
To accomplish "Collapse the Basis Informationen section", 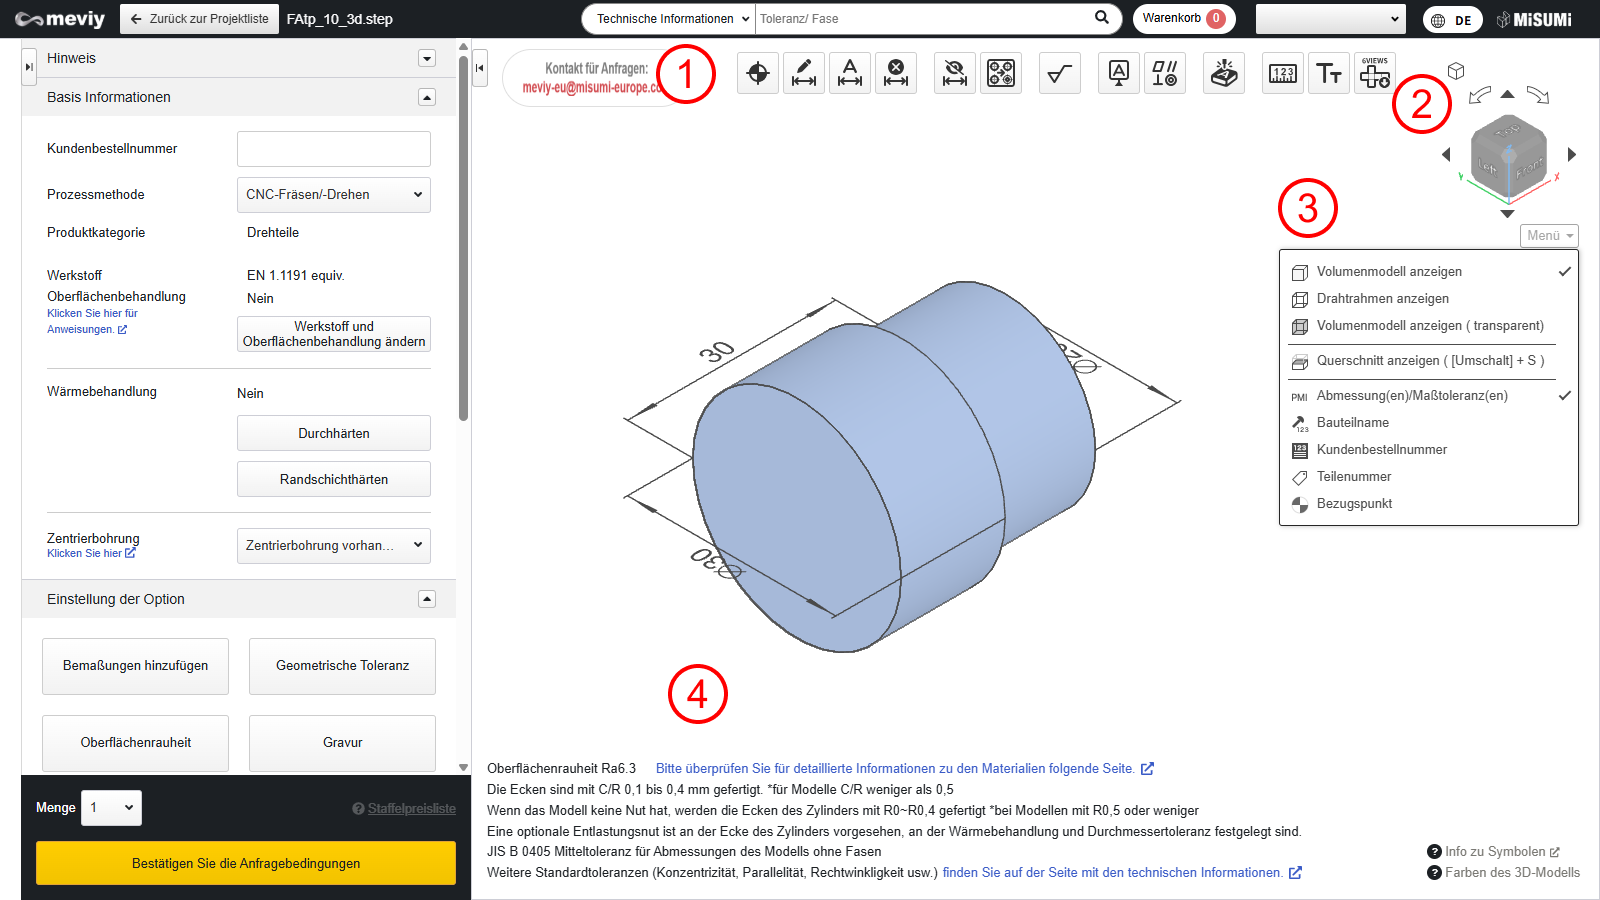I will 427,97.
